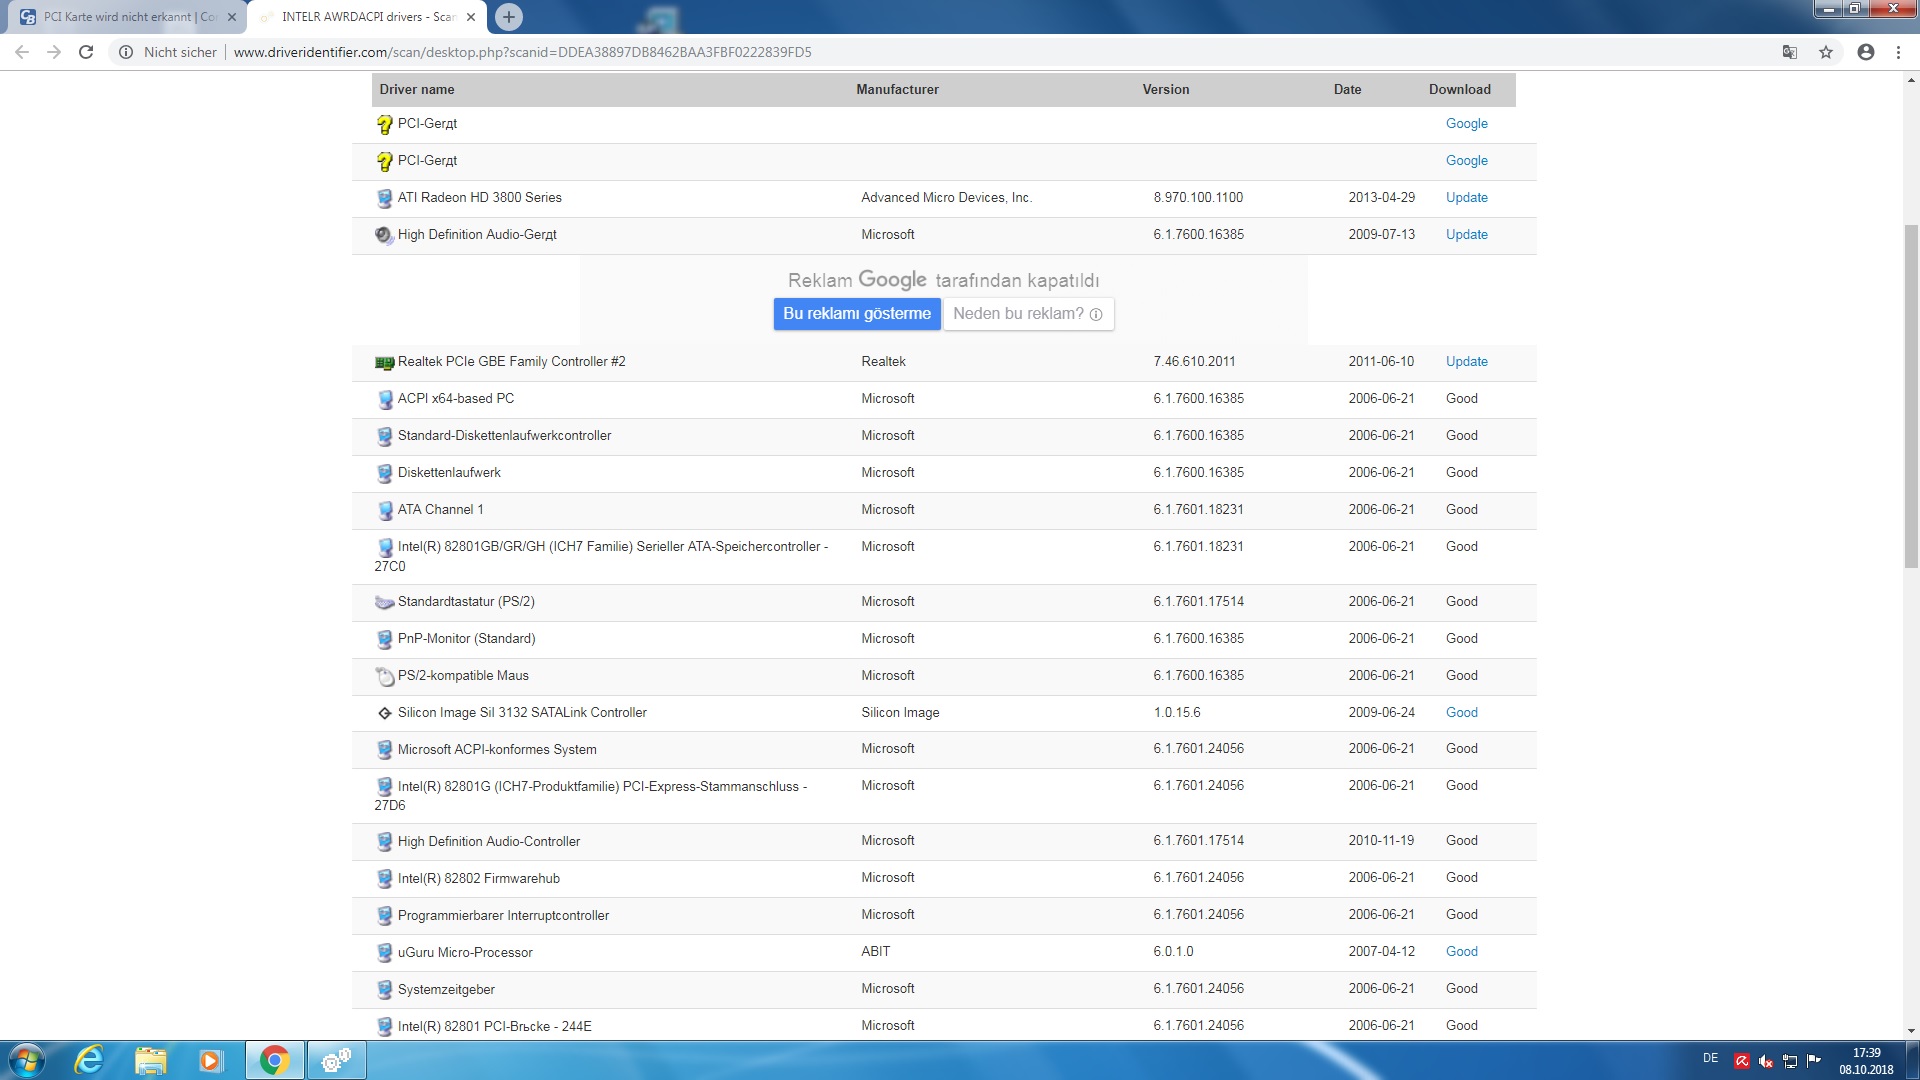The image size is (1920, 1080).
Task: Open the Chrome user profile icon
Action: pyautogui.click(x=1865, y=52)
